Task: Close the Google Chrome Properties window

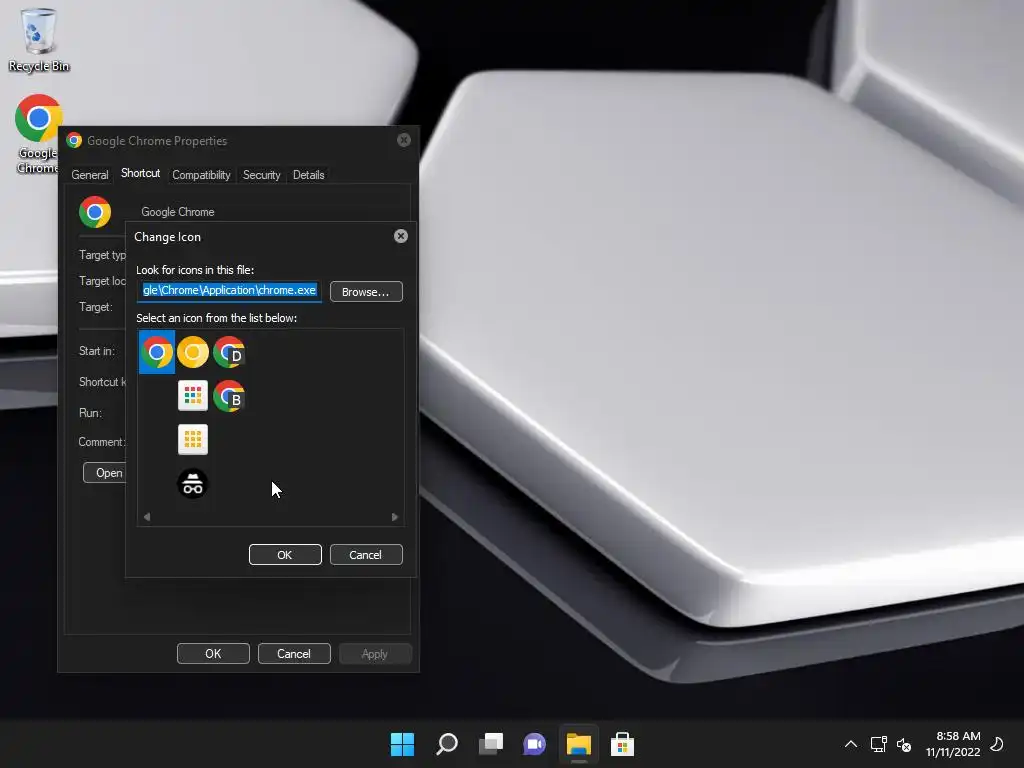Action: point(404,140)
